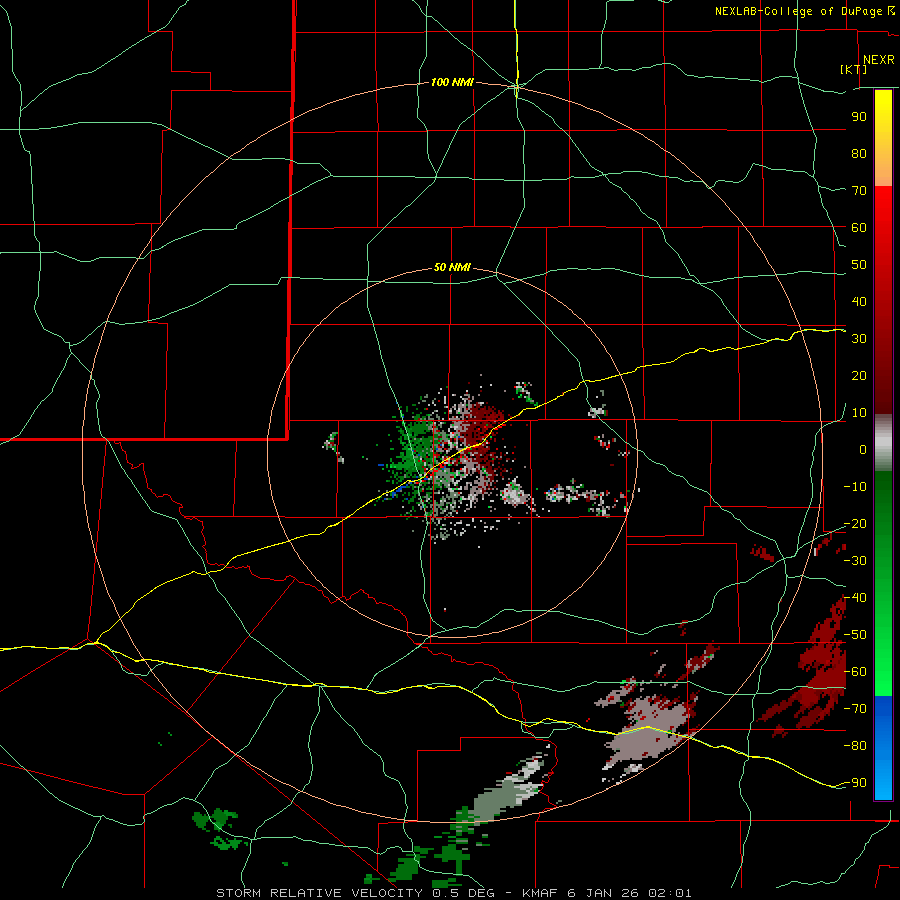The width and height of the screenshot is (900, 900).
Task: Click the [KT] units label
Action: click(854, 69)
